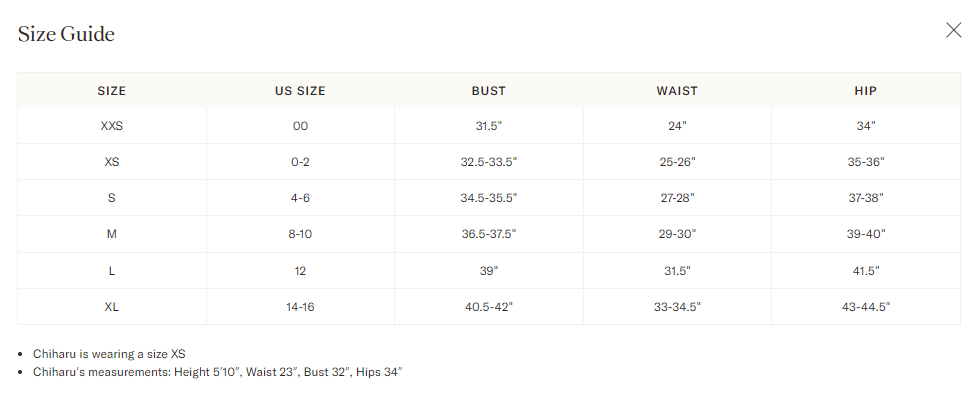Screen dimensions: 970x418
Task: Click the XL size row label
Action: [112, 307]
